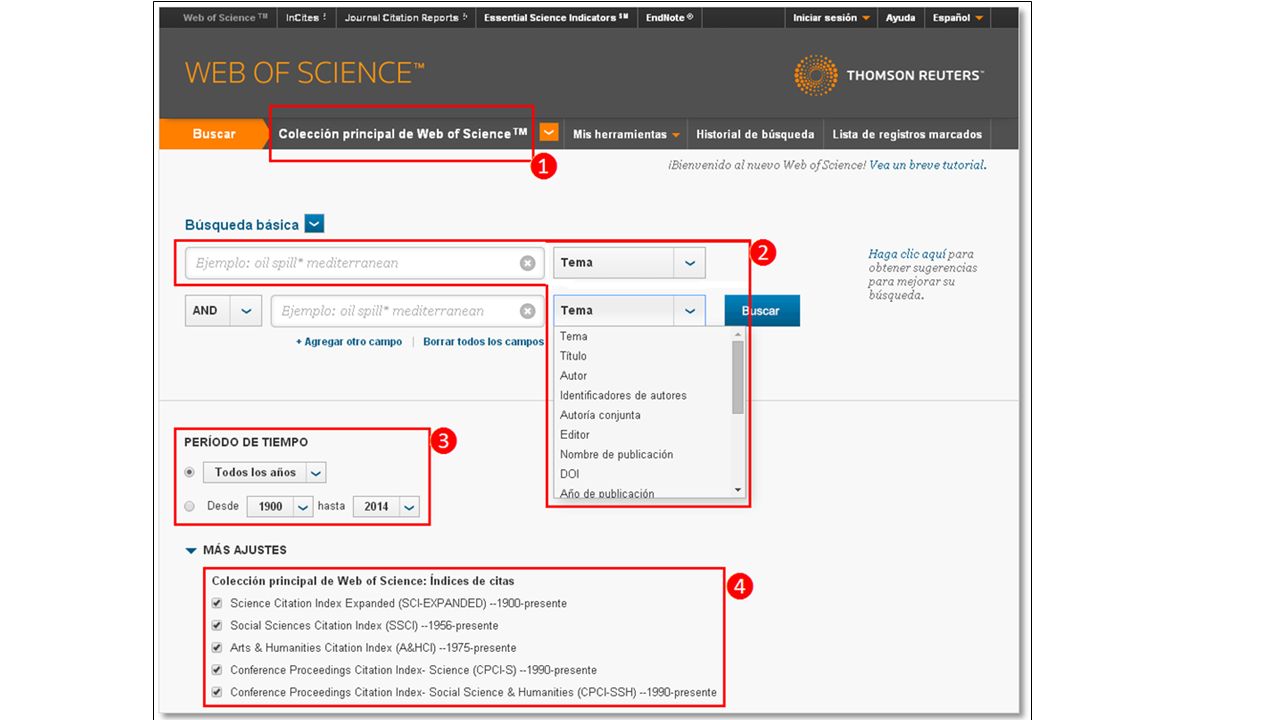Open Essential Science Indicators

(556, 18)
